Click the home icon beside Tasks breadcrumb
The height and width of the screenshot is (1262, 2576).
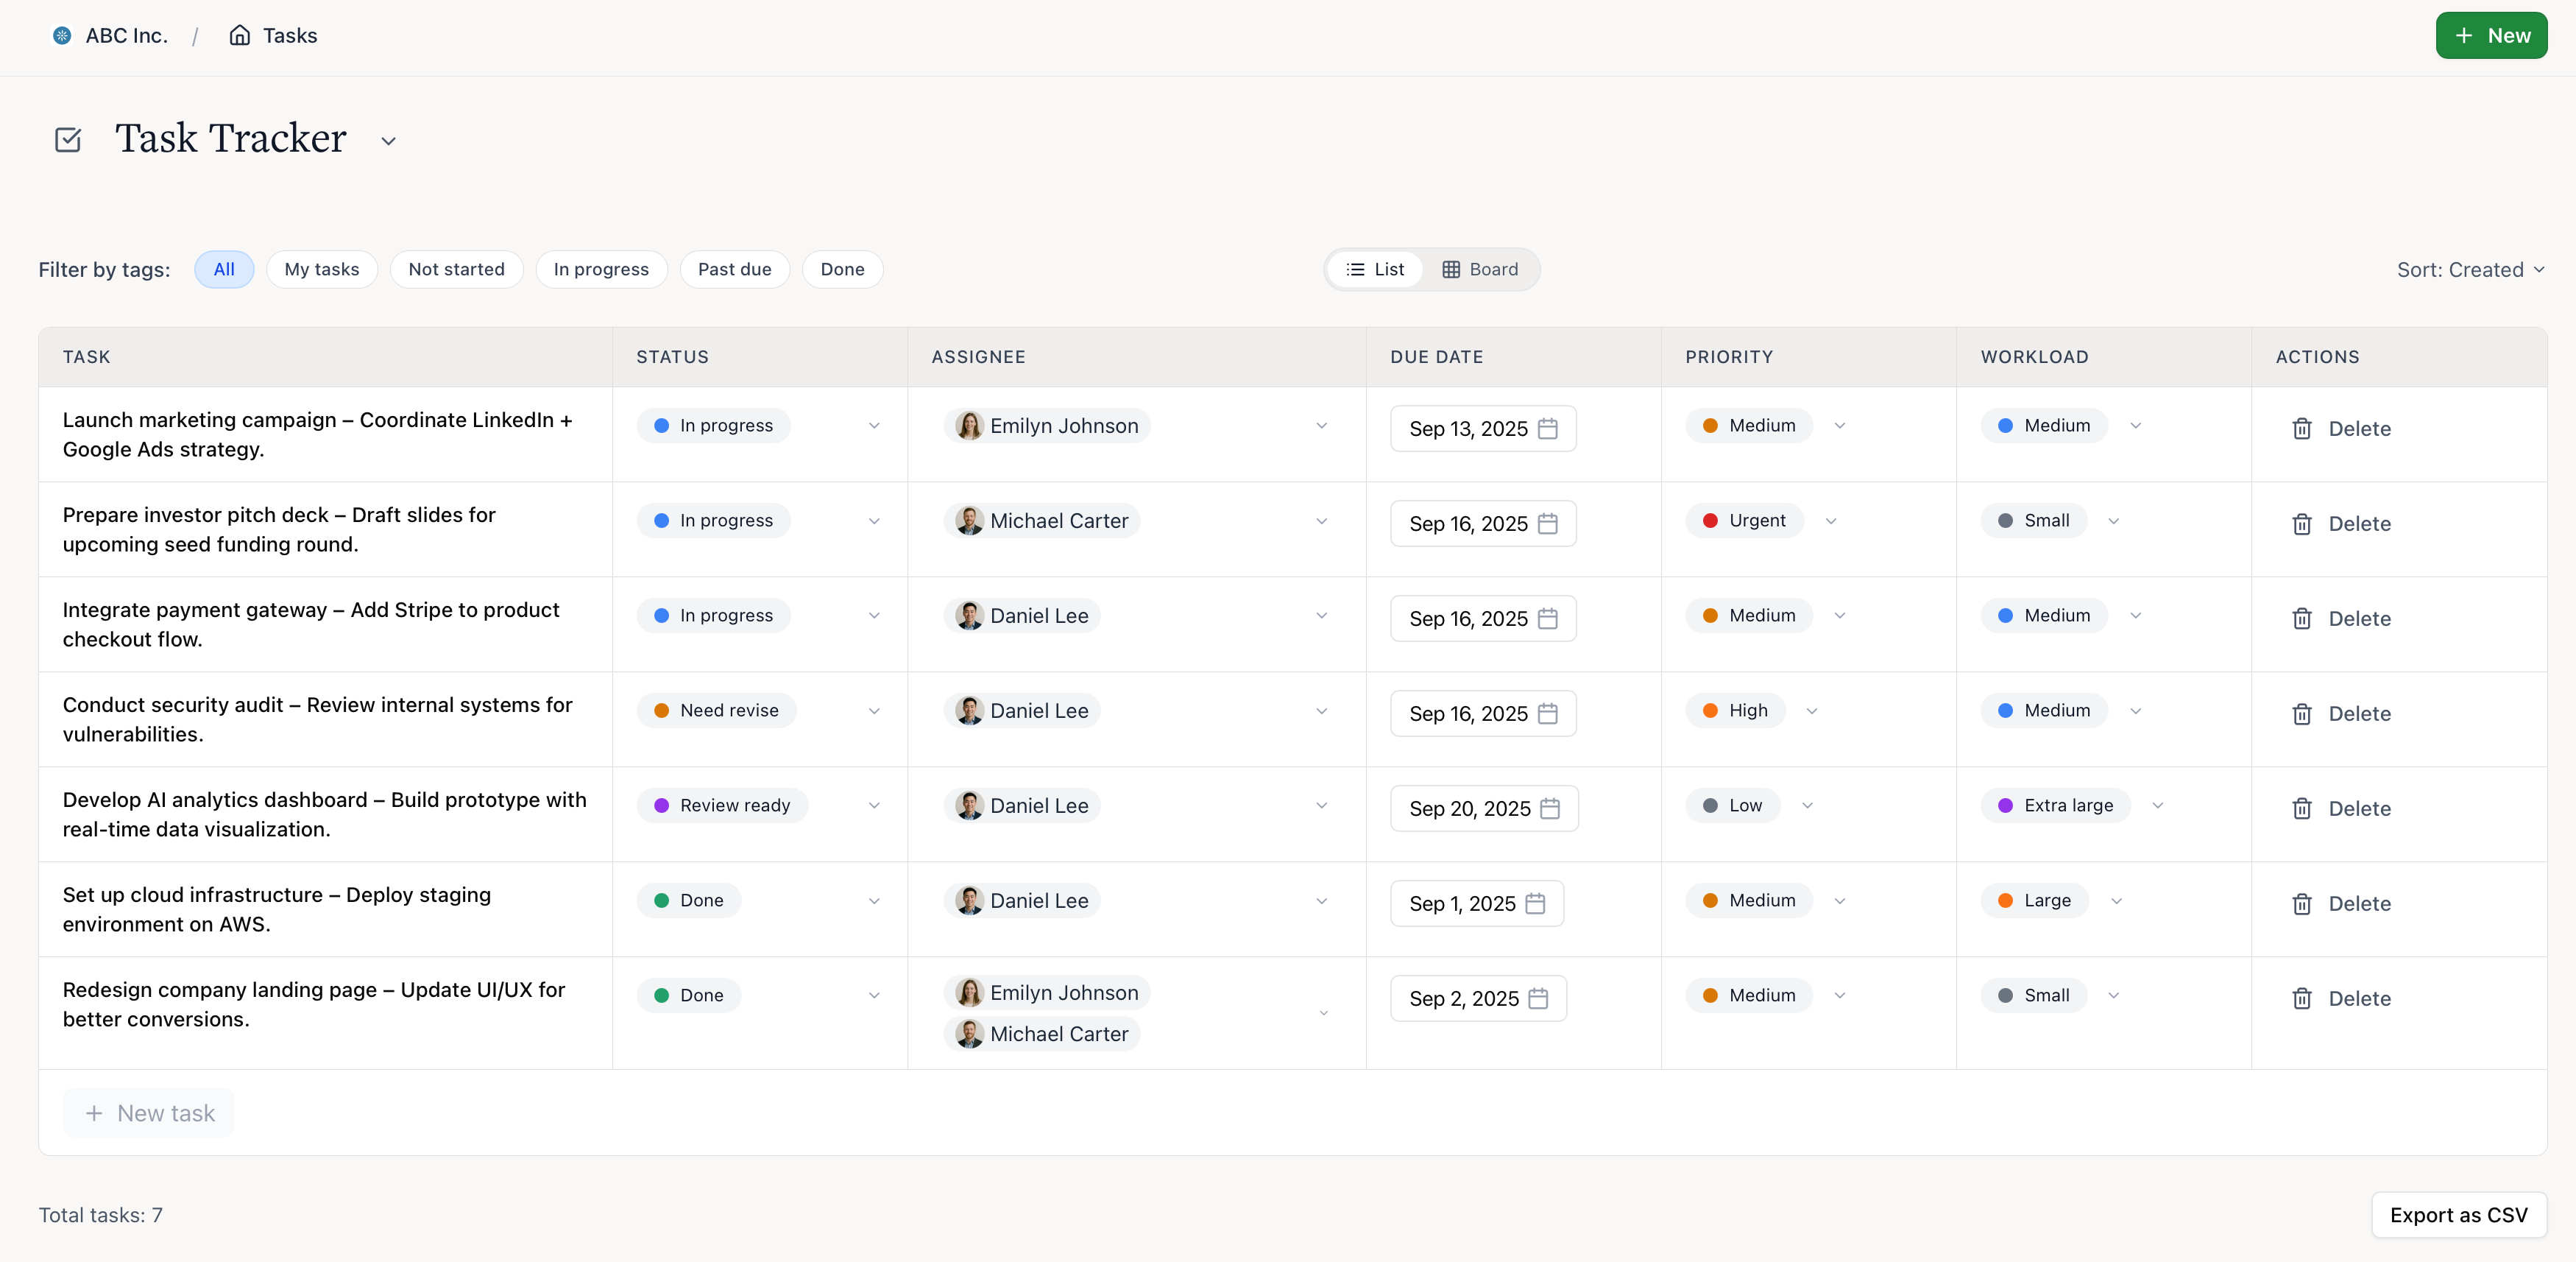[x=239, y=34]
